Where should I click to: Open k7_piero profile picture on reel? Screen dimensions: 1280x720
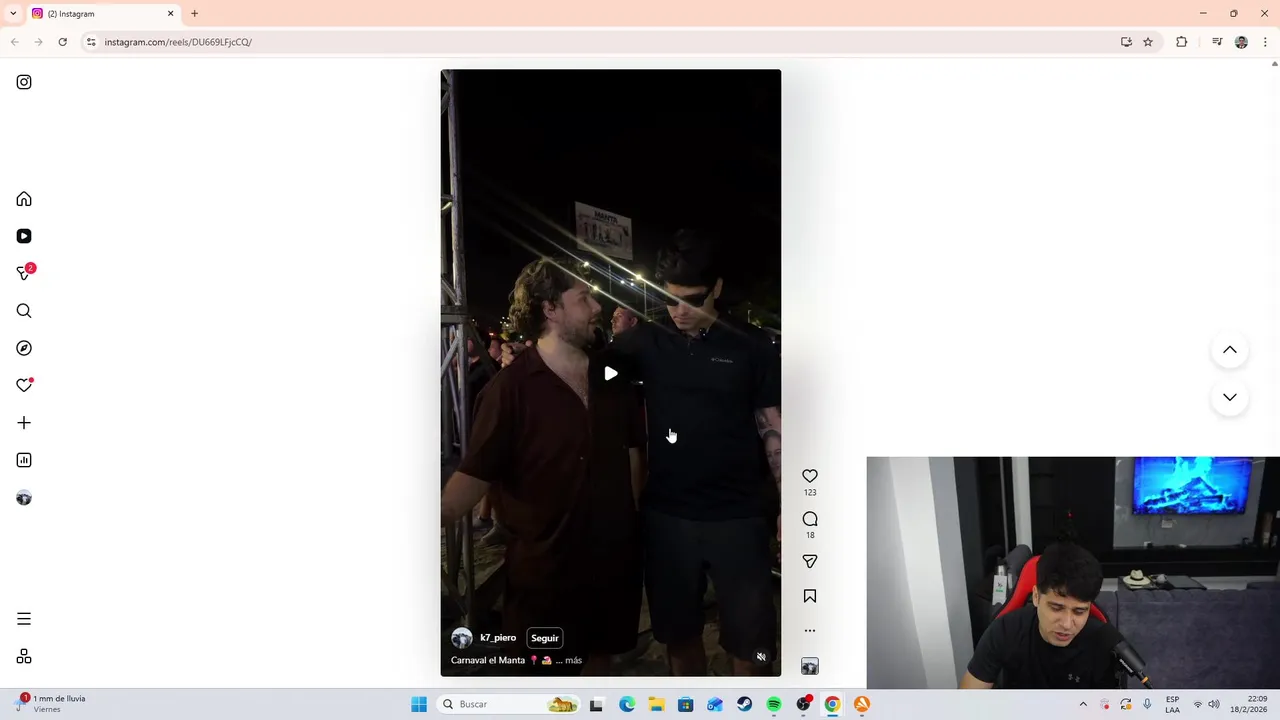[x=462, y=638]
